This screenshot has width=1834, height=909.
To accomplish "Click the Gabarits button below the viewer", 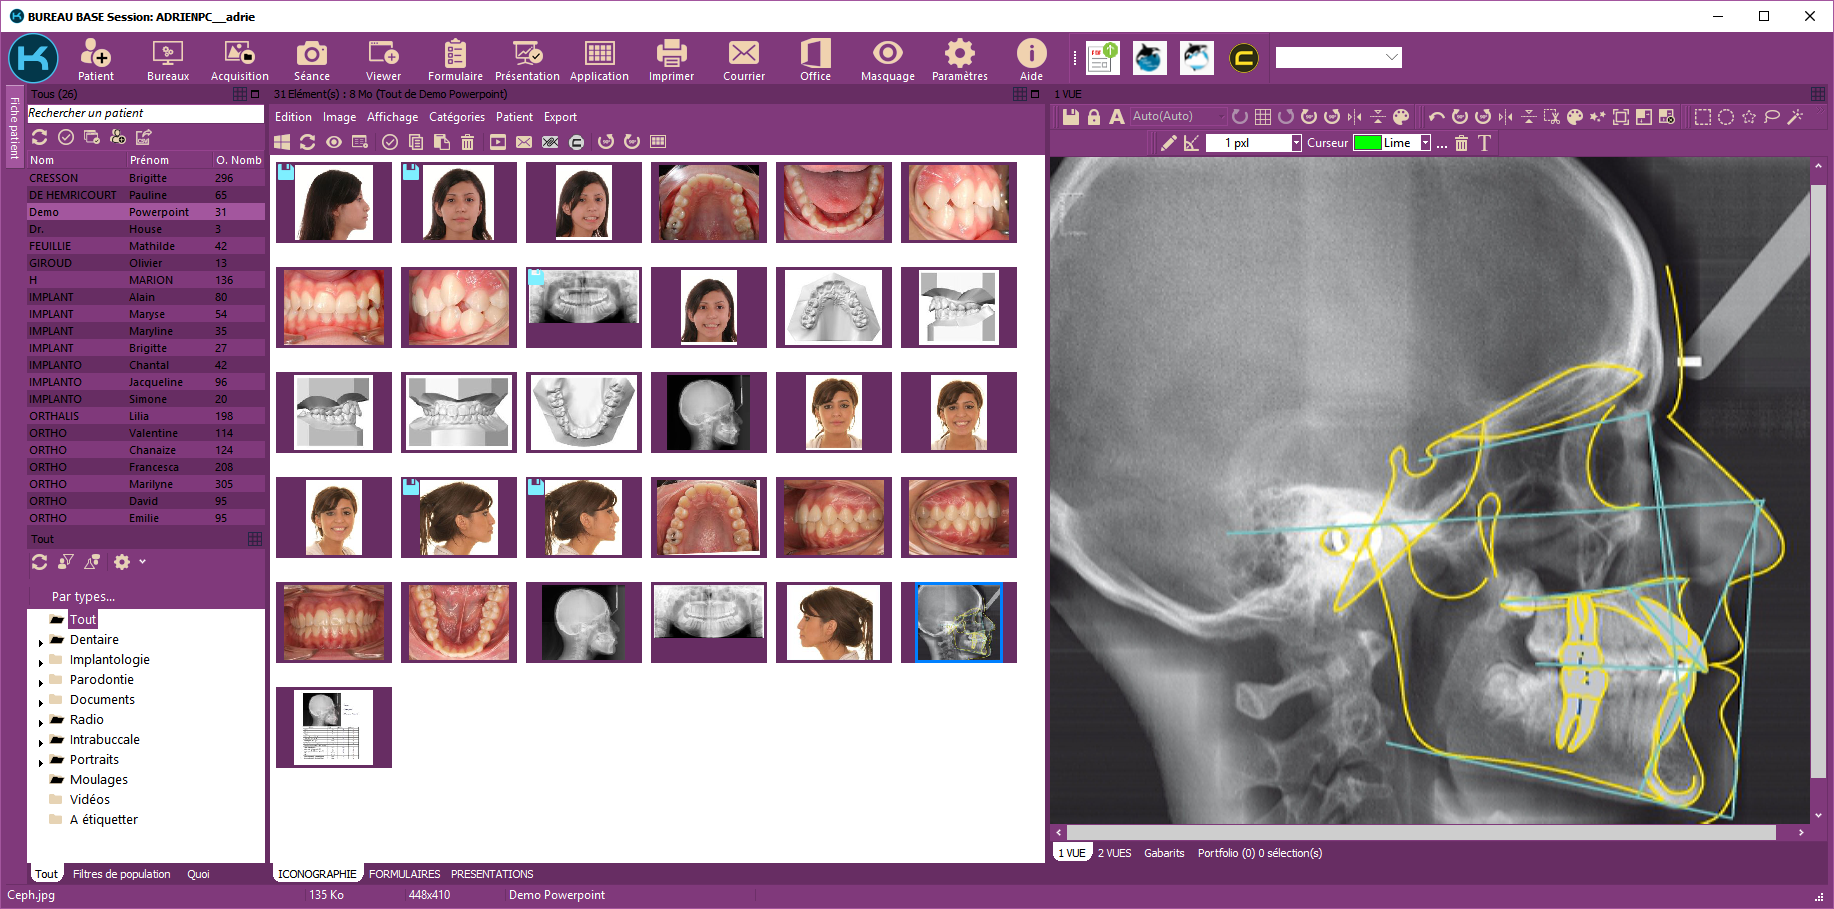I will click(1164, 853).
